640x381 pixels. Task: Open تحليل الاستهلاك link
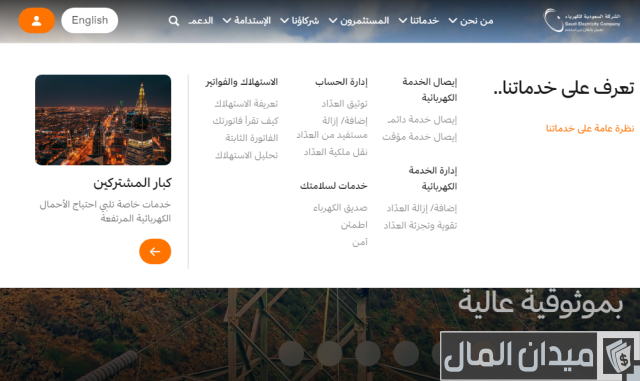click(x=247, y=155)
